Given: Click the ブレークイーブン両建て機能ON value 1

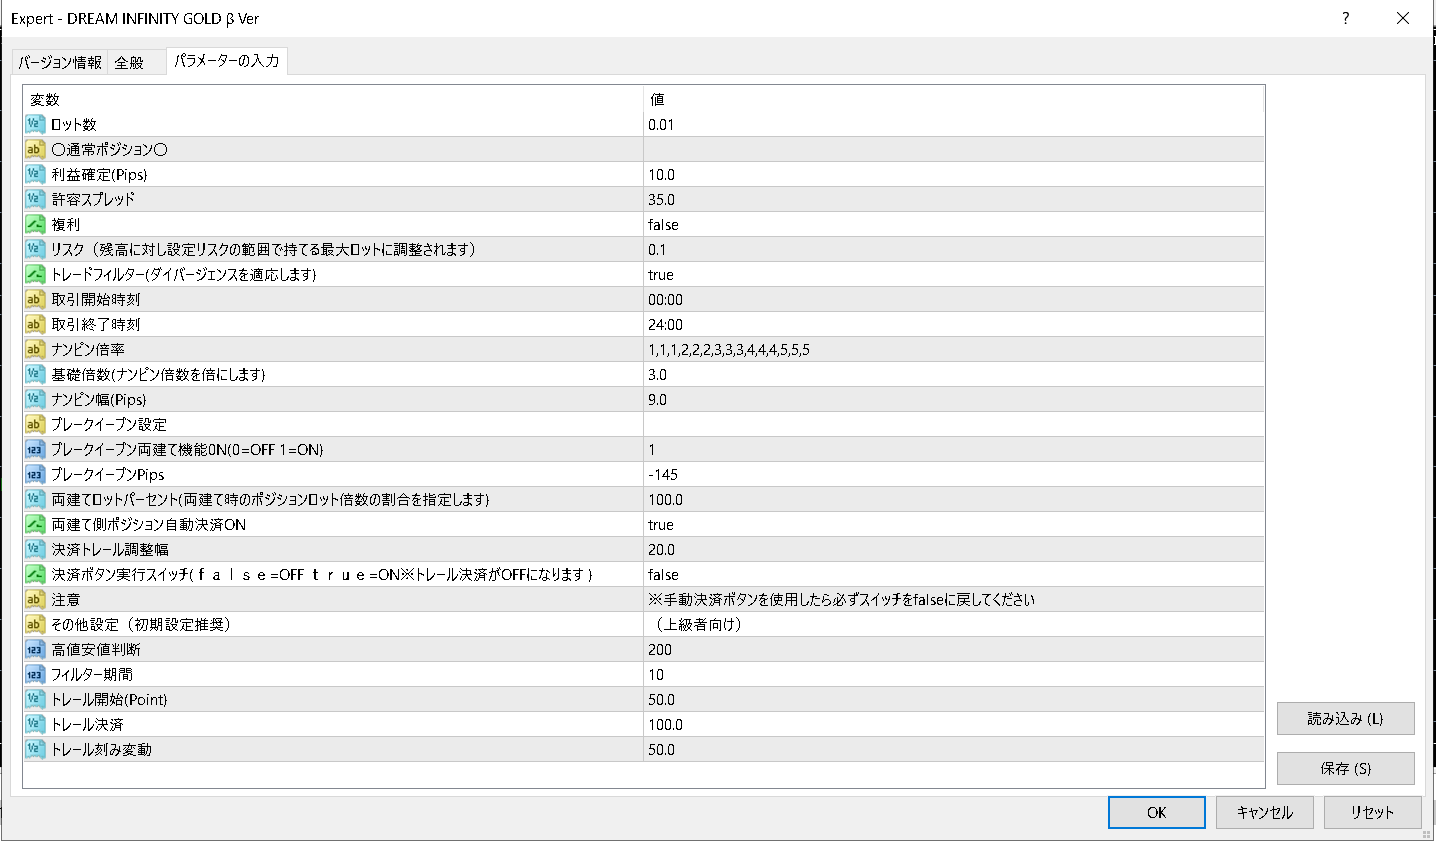Looking at the screenshot, I should point(652,449).
